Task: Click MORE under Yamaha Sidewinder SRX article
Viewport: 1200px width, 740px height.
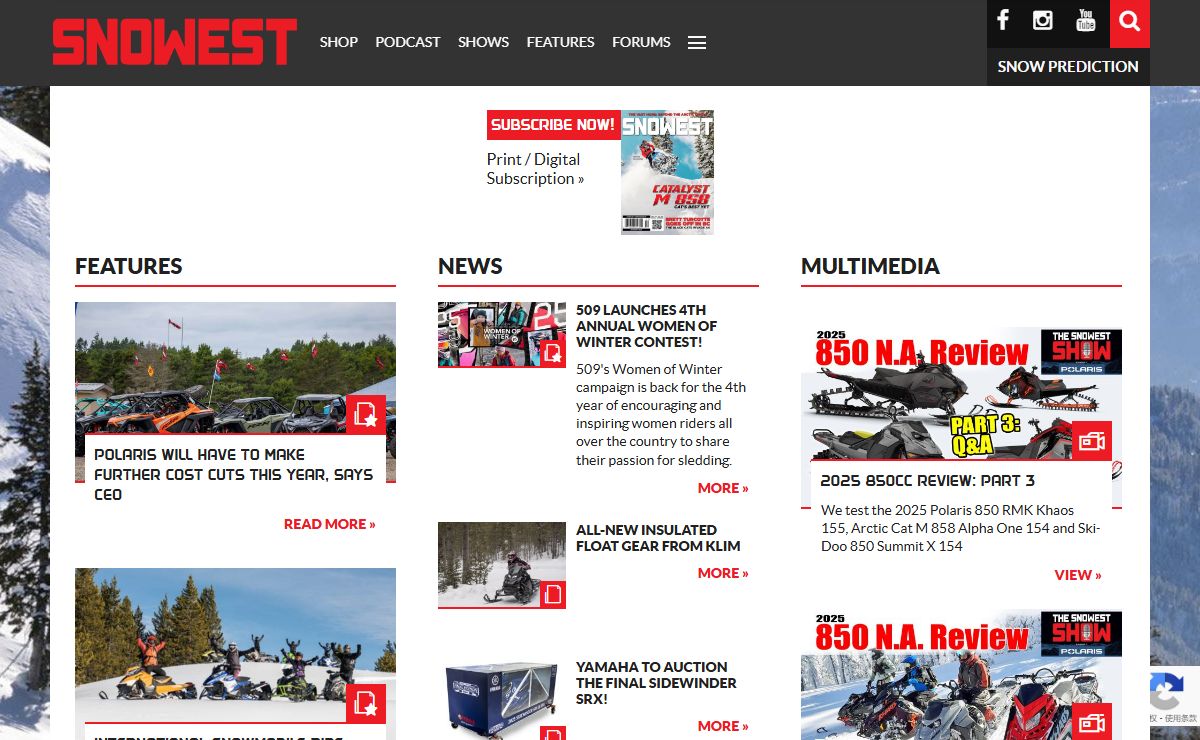Action: point(723,726)
